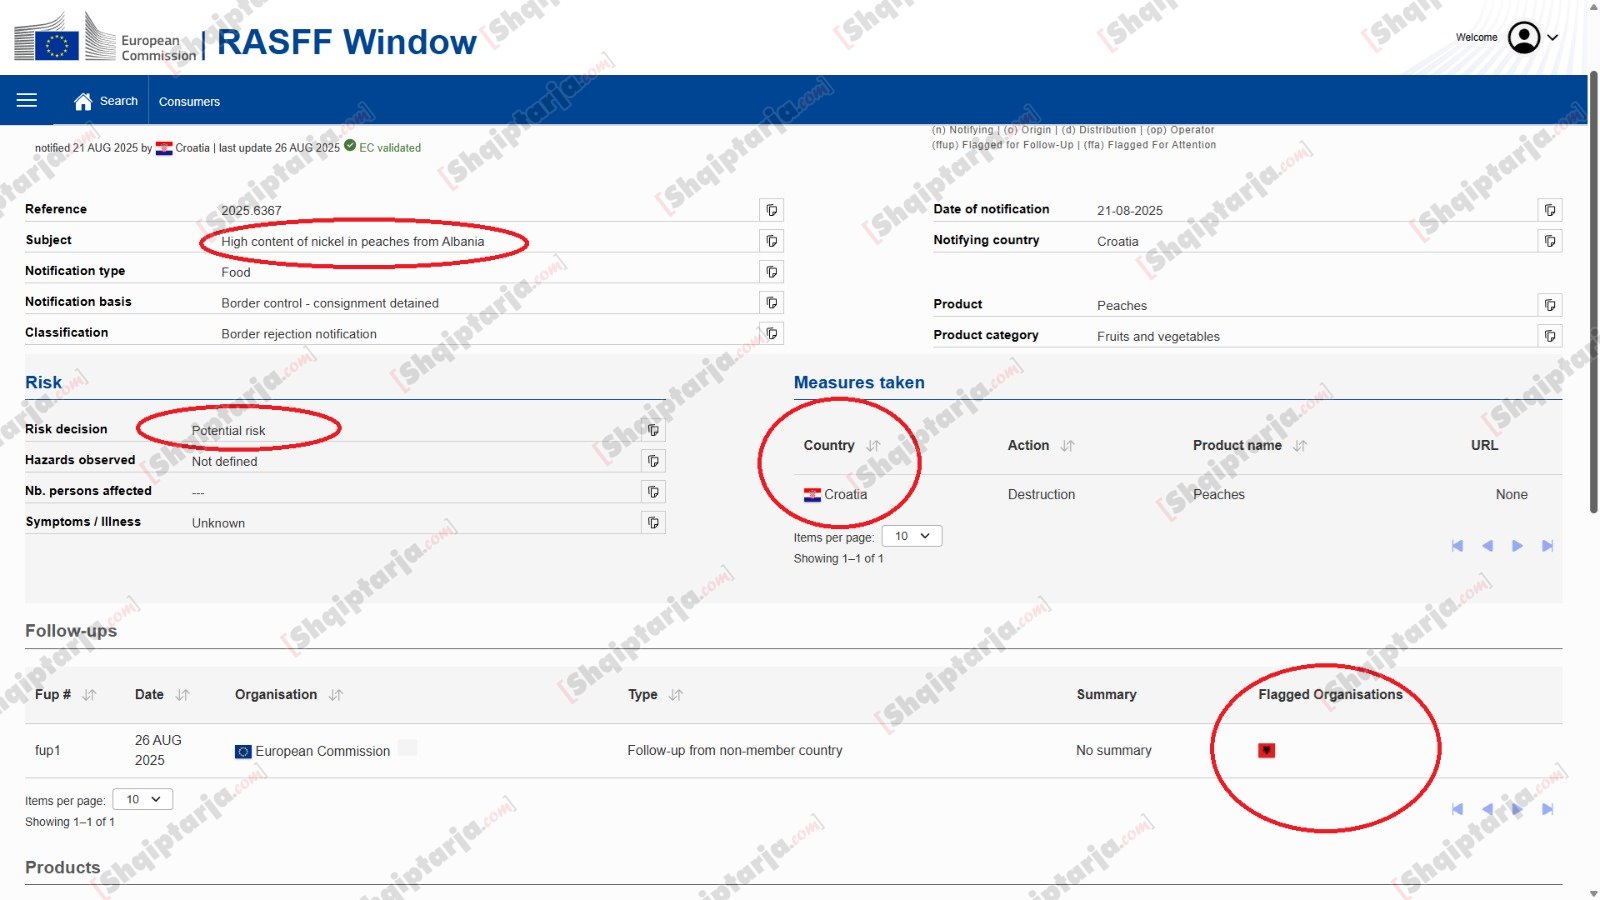Sort Follow-ups by Organisation column
This screenshot has height=900, width=1600.
[x=336, y=695]
